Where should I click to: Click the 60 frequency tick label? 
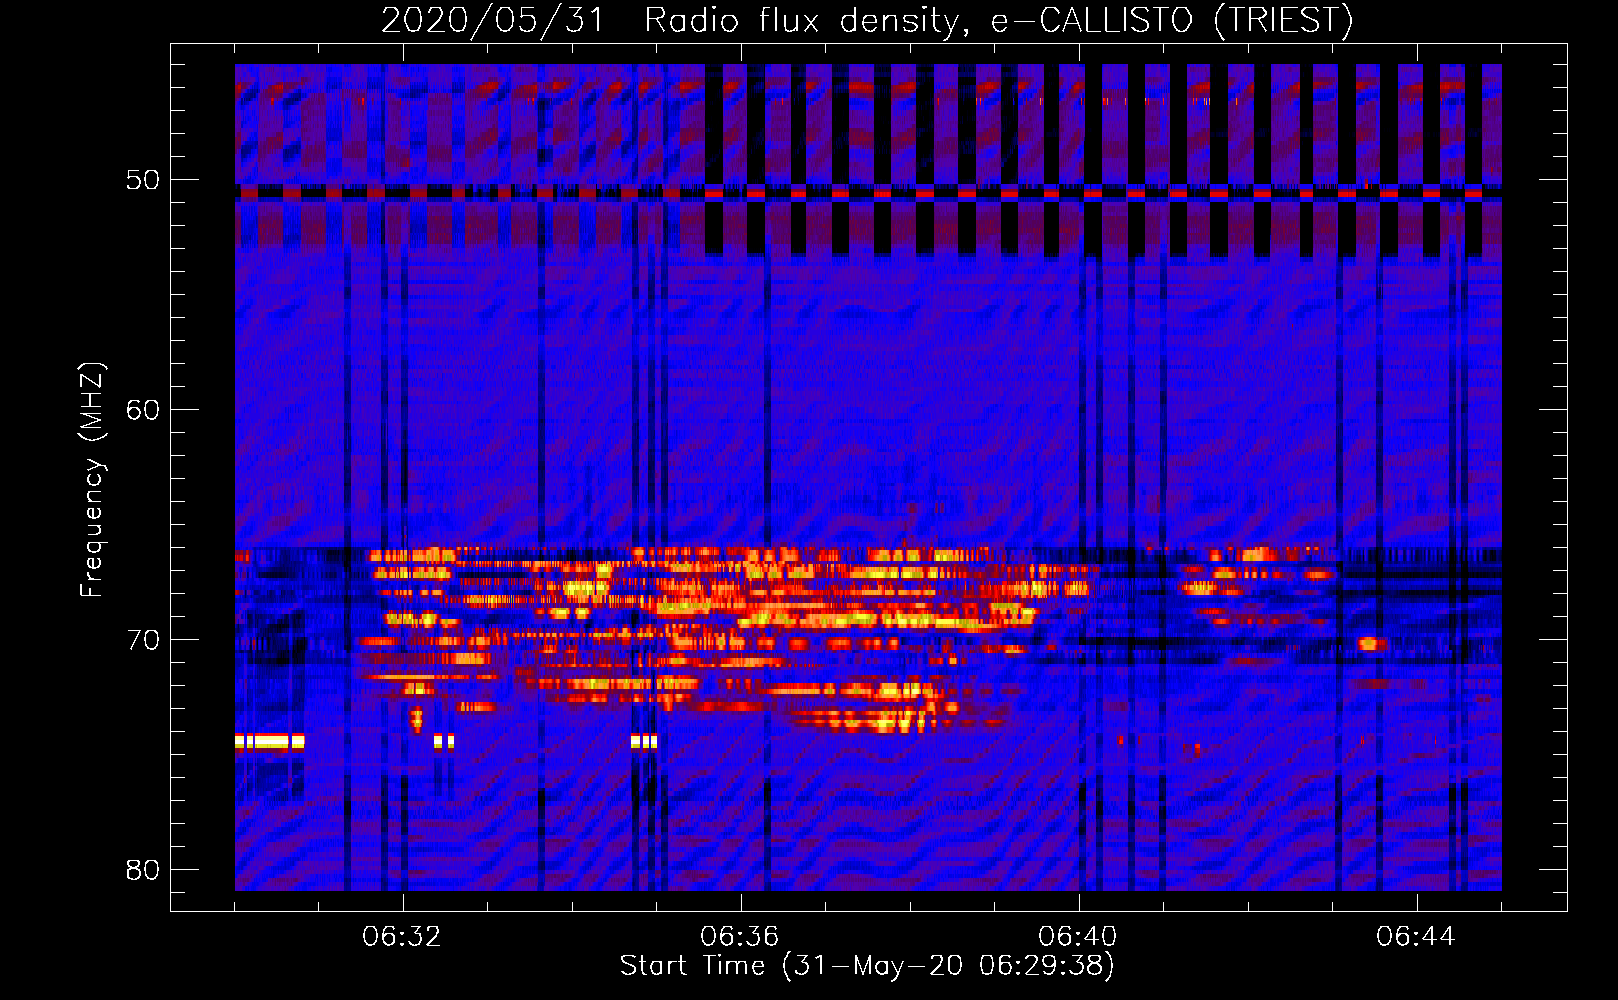(143, 410)
